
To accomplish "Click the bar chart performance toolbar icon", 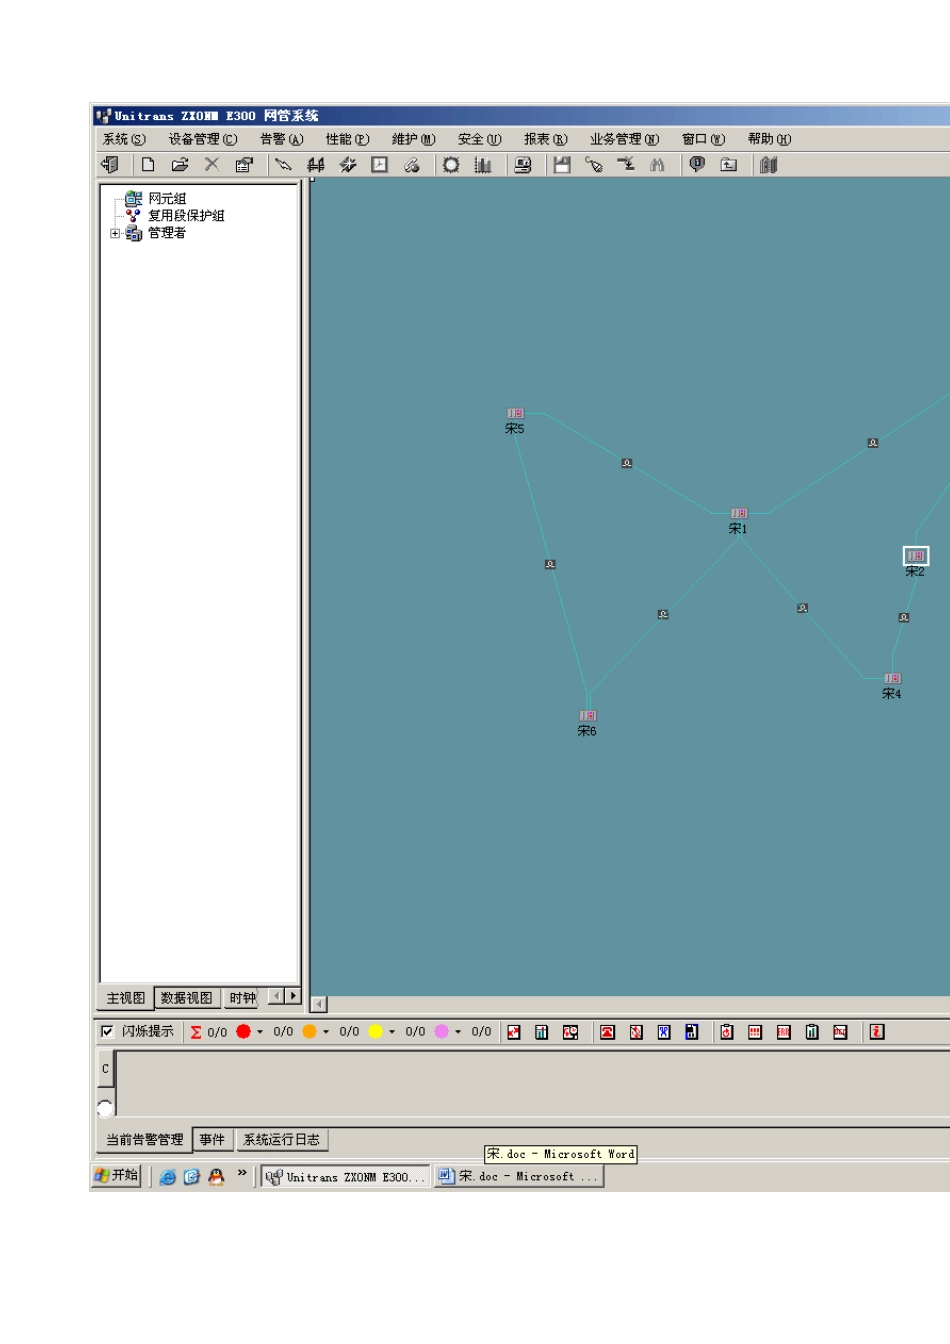I will click(x=483, y=165).
